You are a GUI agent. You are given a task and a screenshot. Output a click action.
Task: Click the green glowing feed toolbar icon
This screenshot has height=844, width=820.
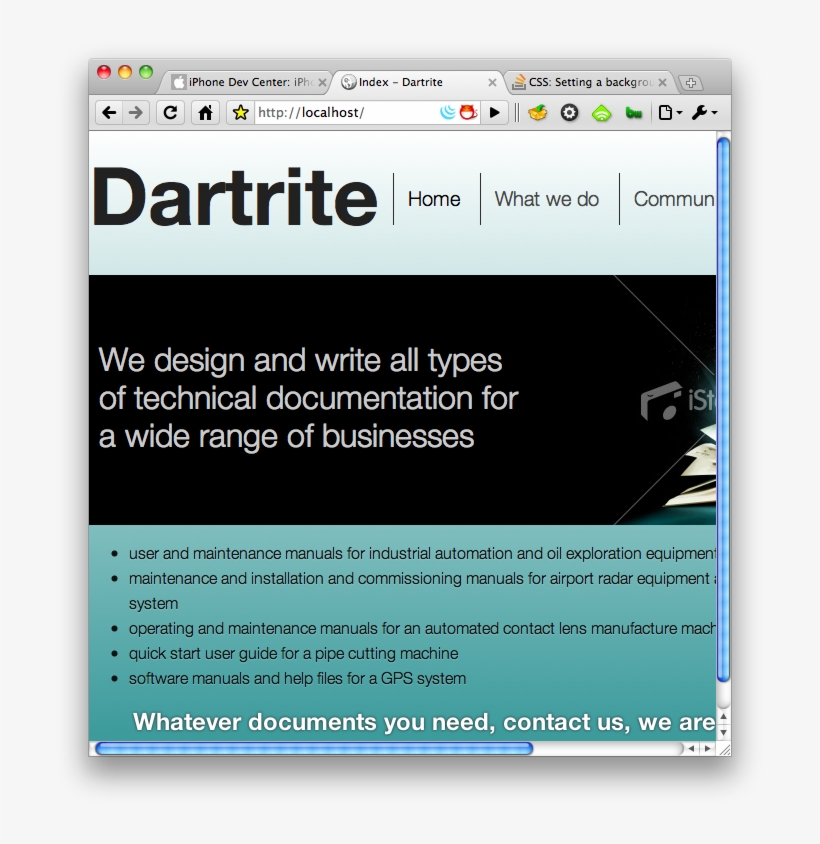click(601, 113)
